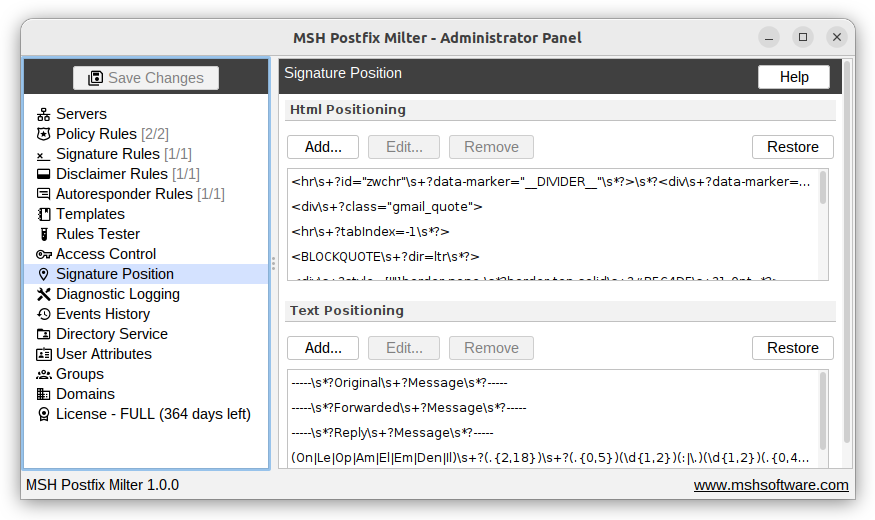Click Remove under Html Positioning

pos(491,147)
